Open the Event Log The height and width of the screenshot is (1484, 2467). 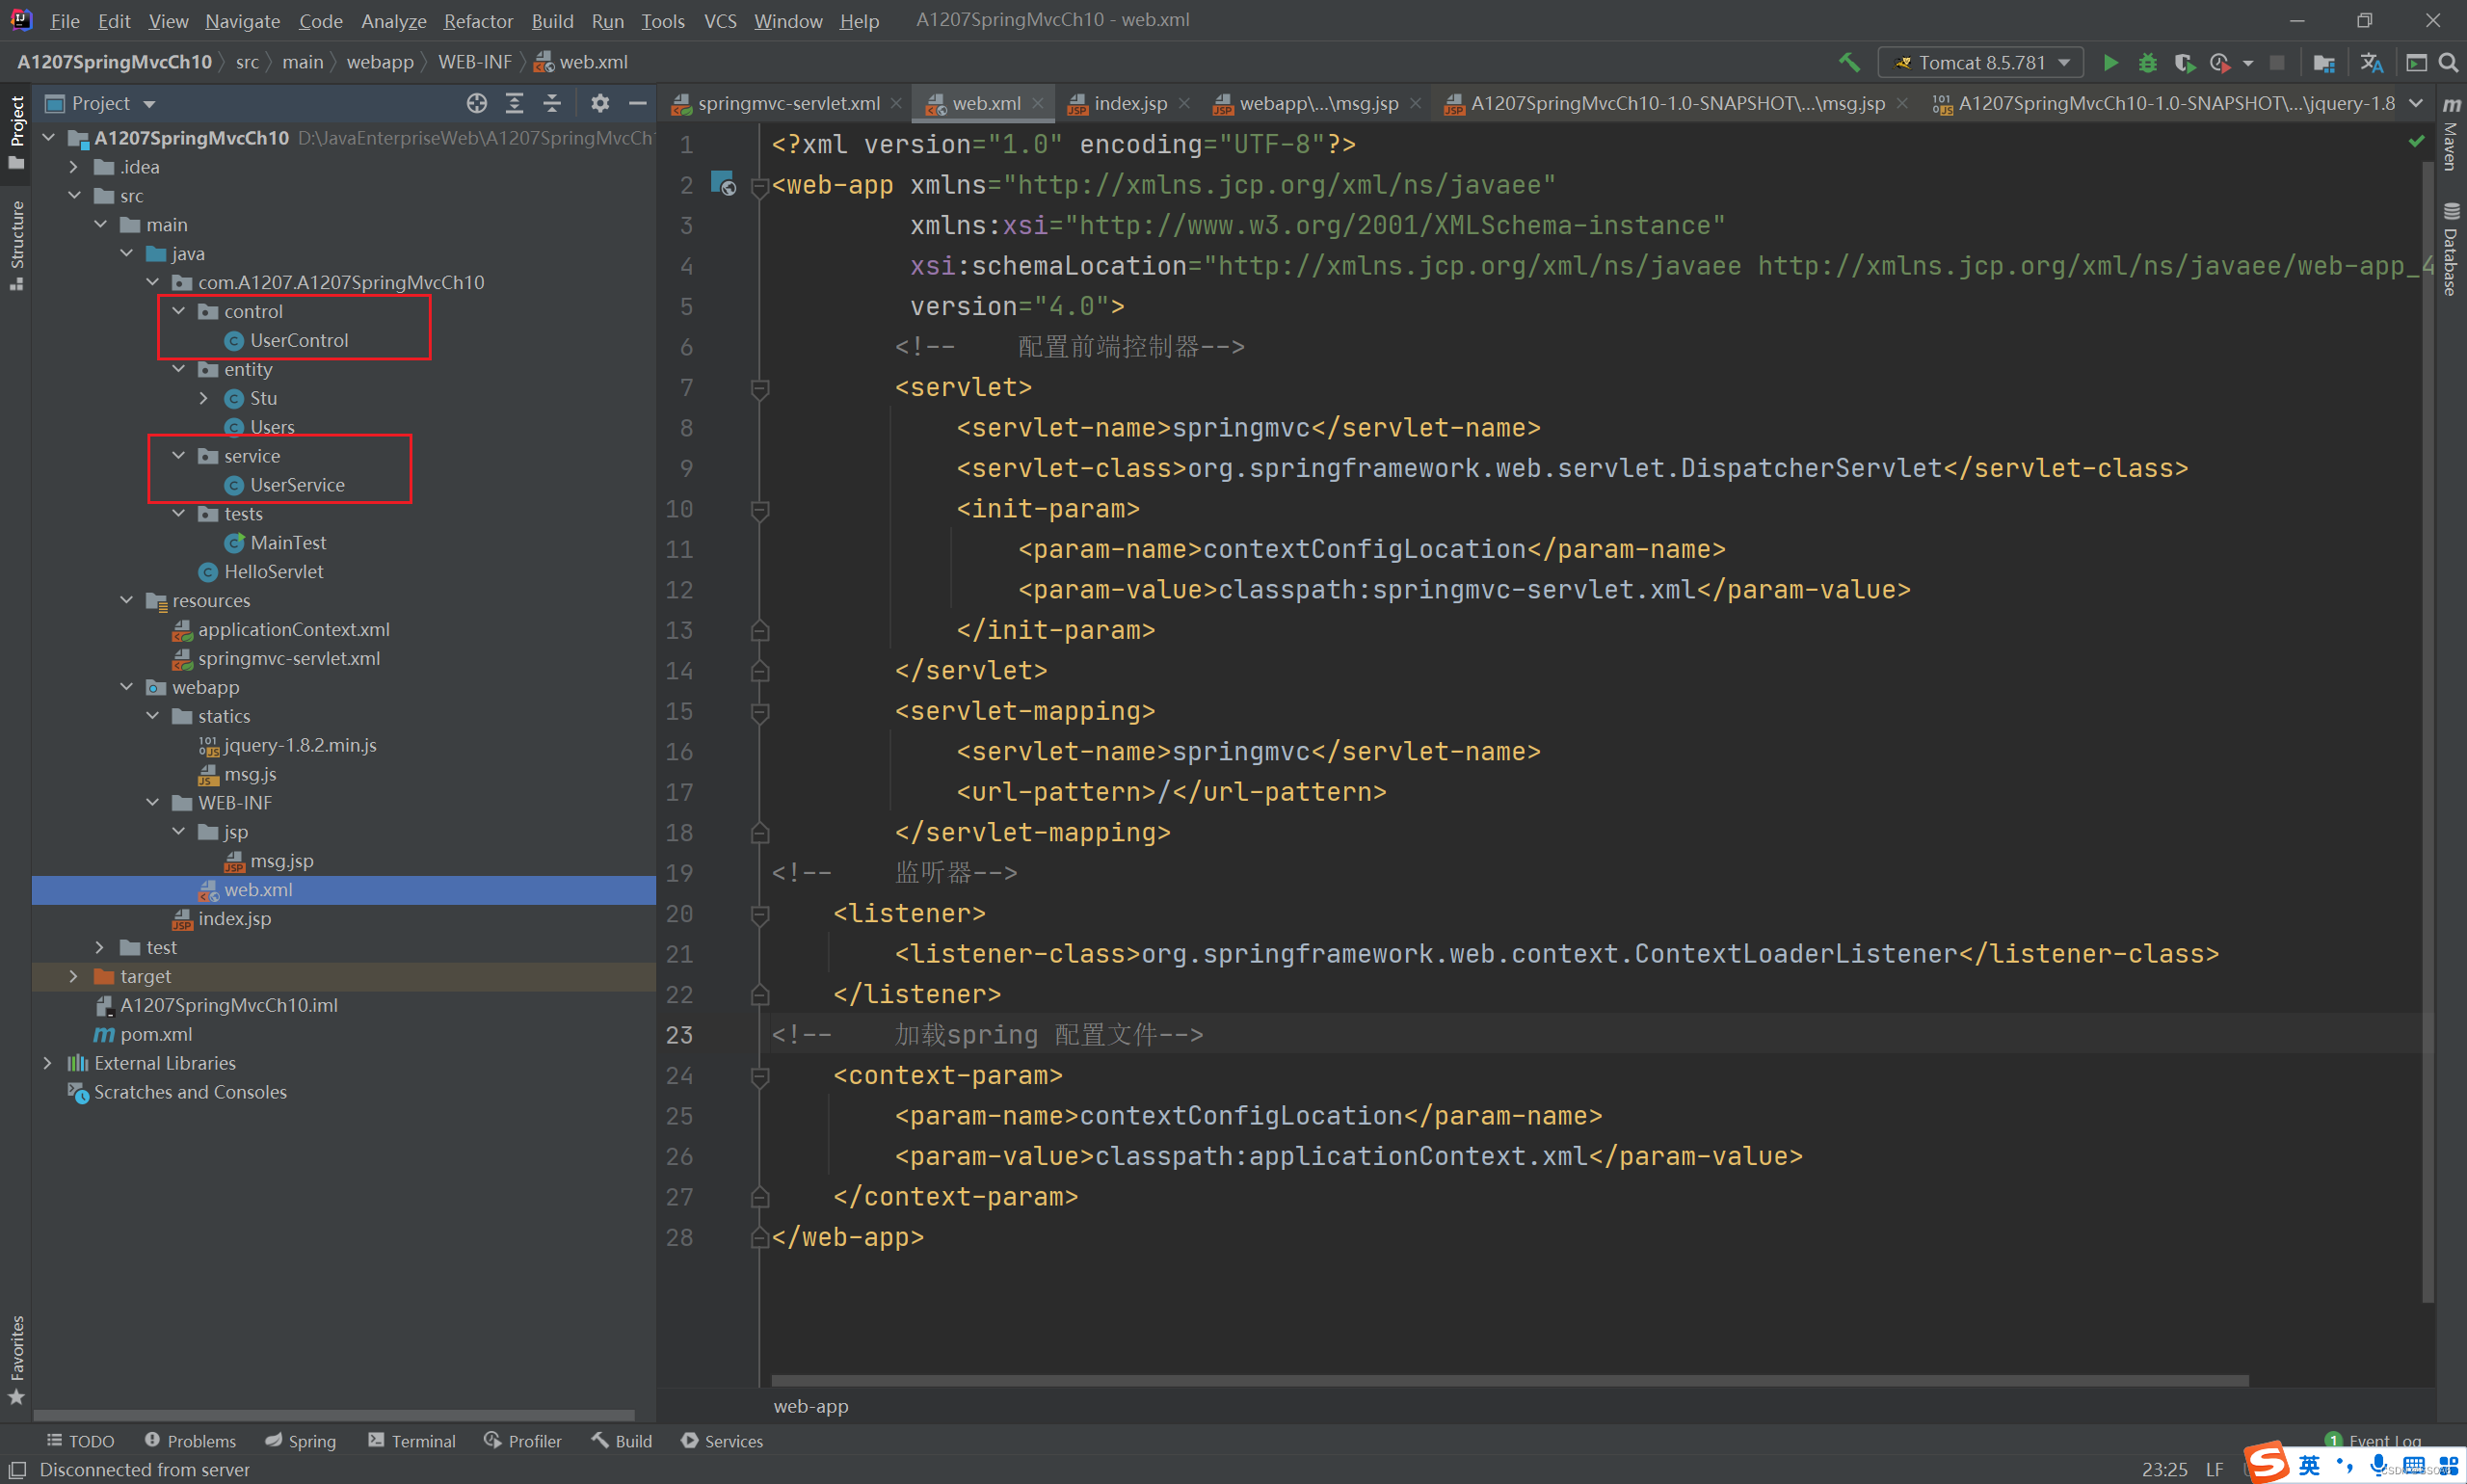tap(2372, 1440)
